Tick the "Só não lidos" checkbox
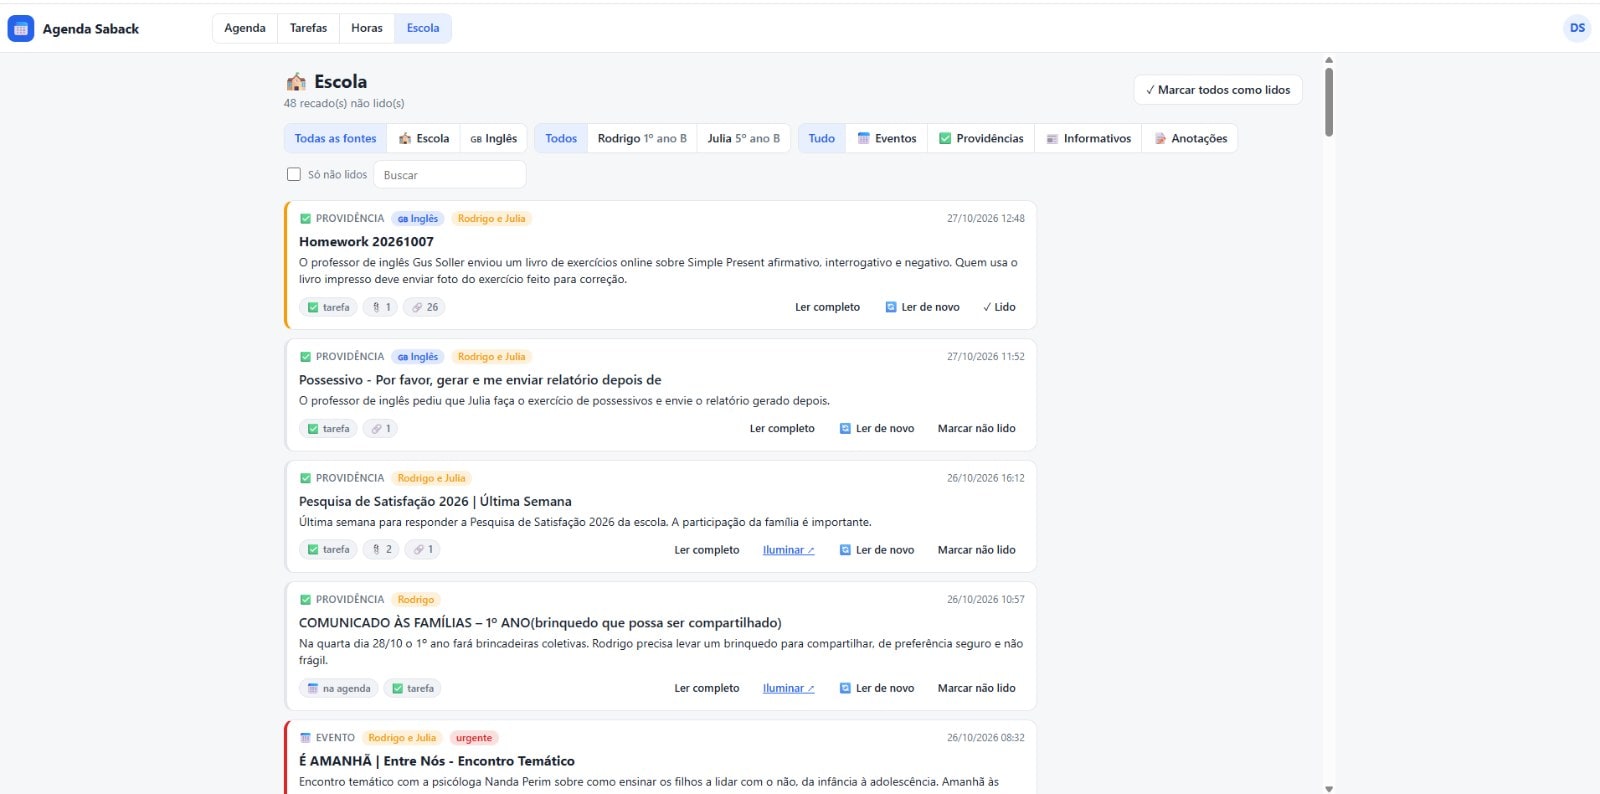 294,174
